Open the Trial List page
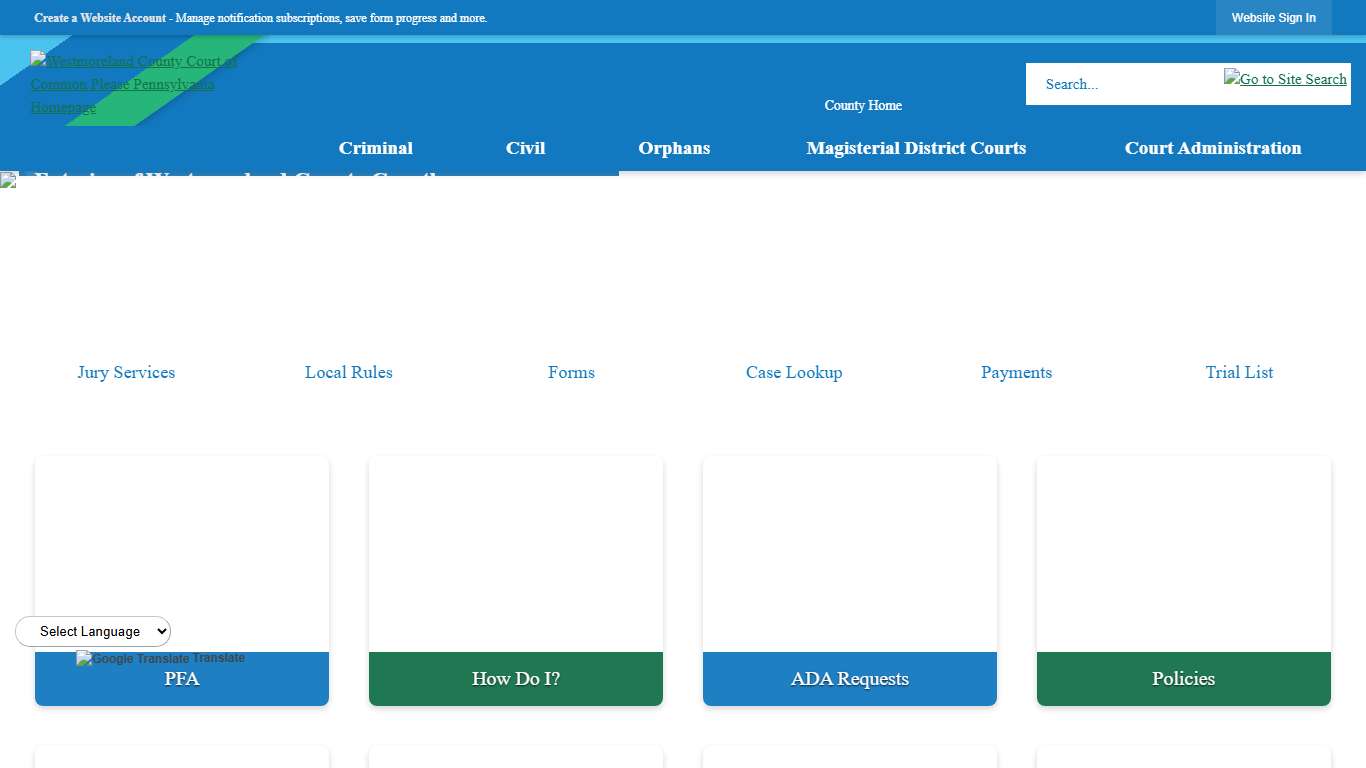Viewport: 1366px width, 768px height. coord(1239,372)
